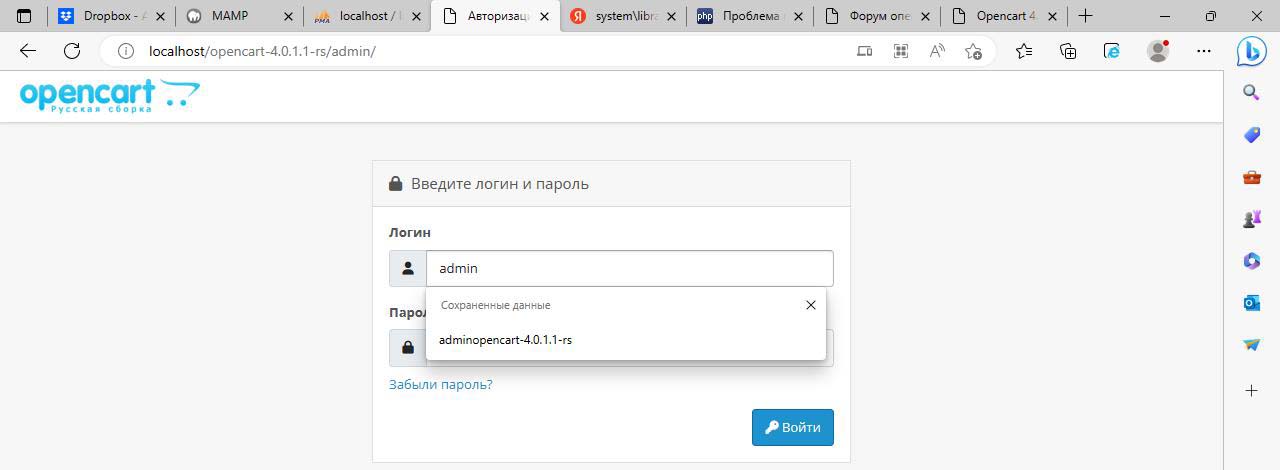Click the browser profile avatar

click(x=1158, y=52)
